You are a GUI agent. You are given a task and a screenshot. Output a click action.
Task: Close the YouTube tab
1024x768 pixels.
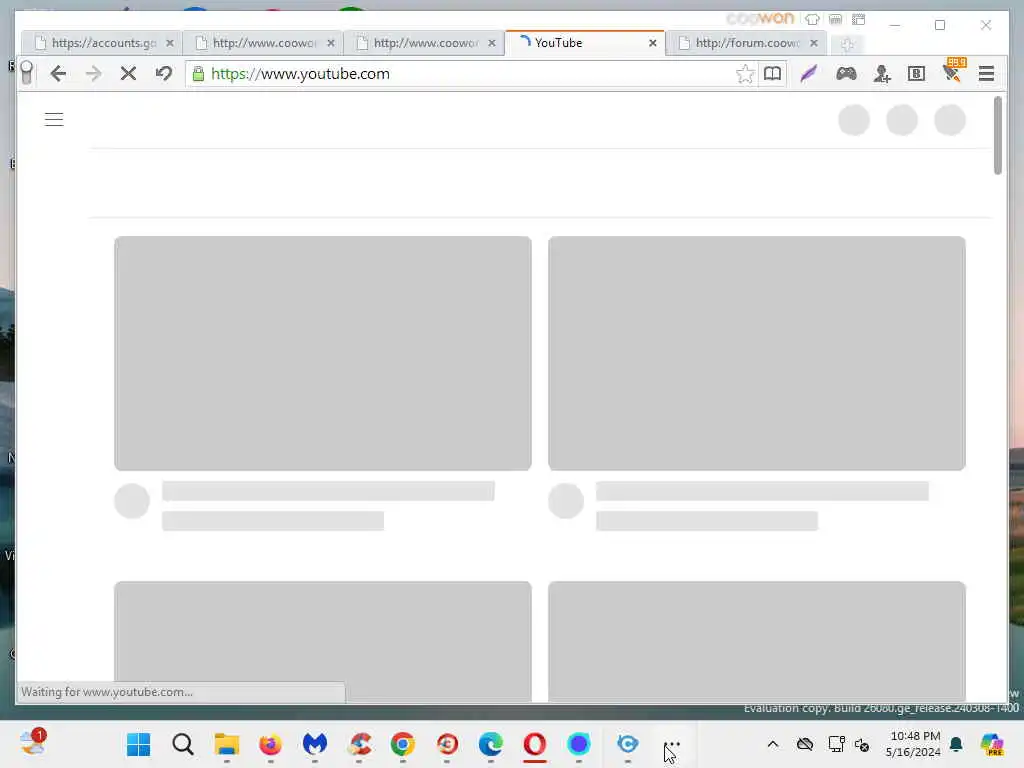[652, 43]
